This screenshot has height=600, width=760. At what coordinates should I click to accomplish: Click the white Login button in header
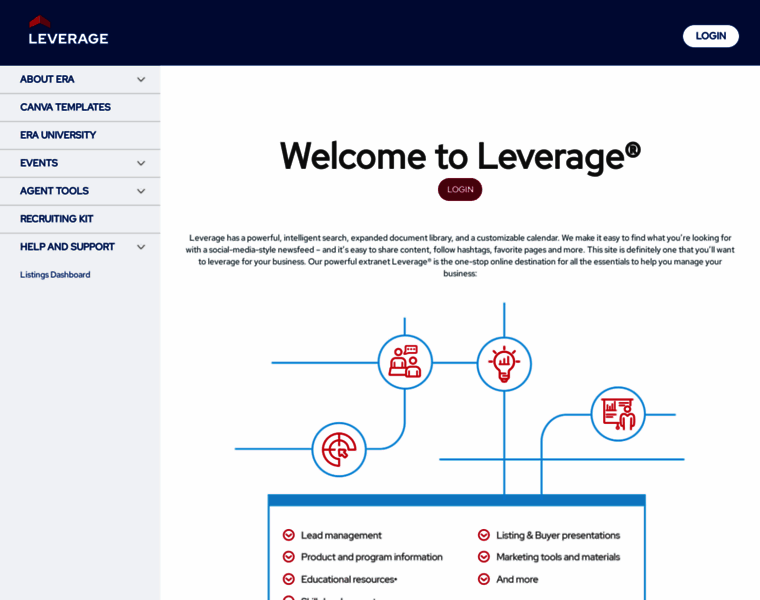[711, 36]
